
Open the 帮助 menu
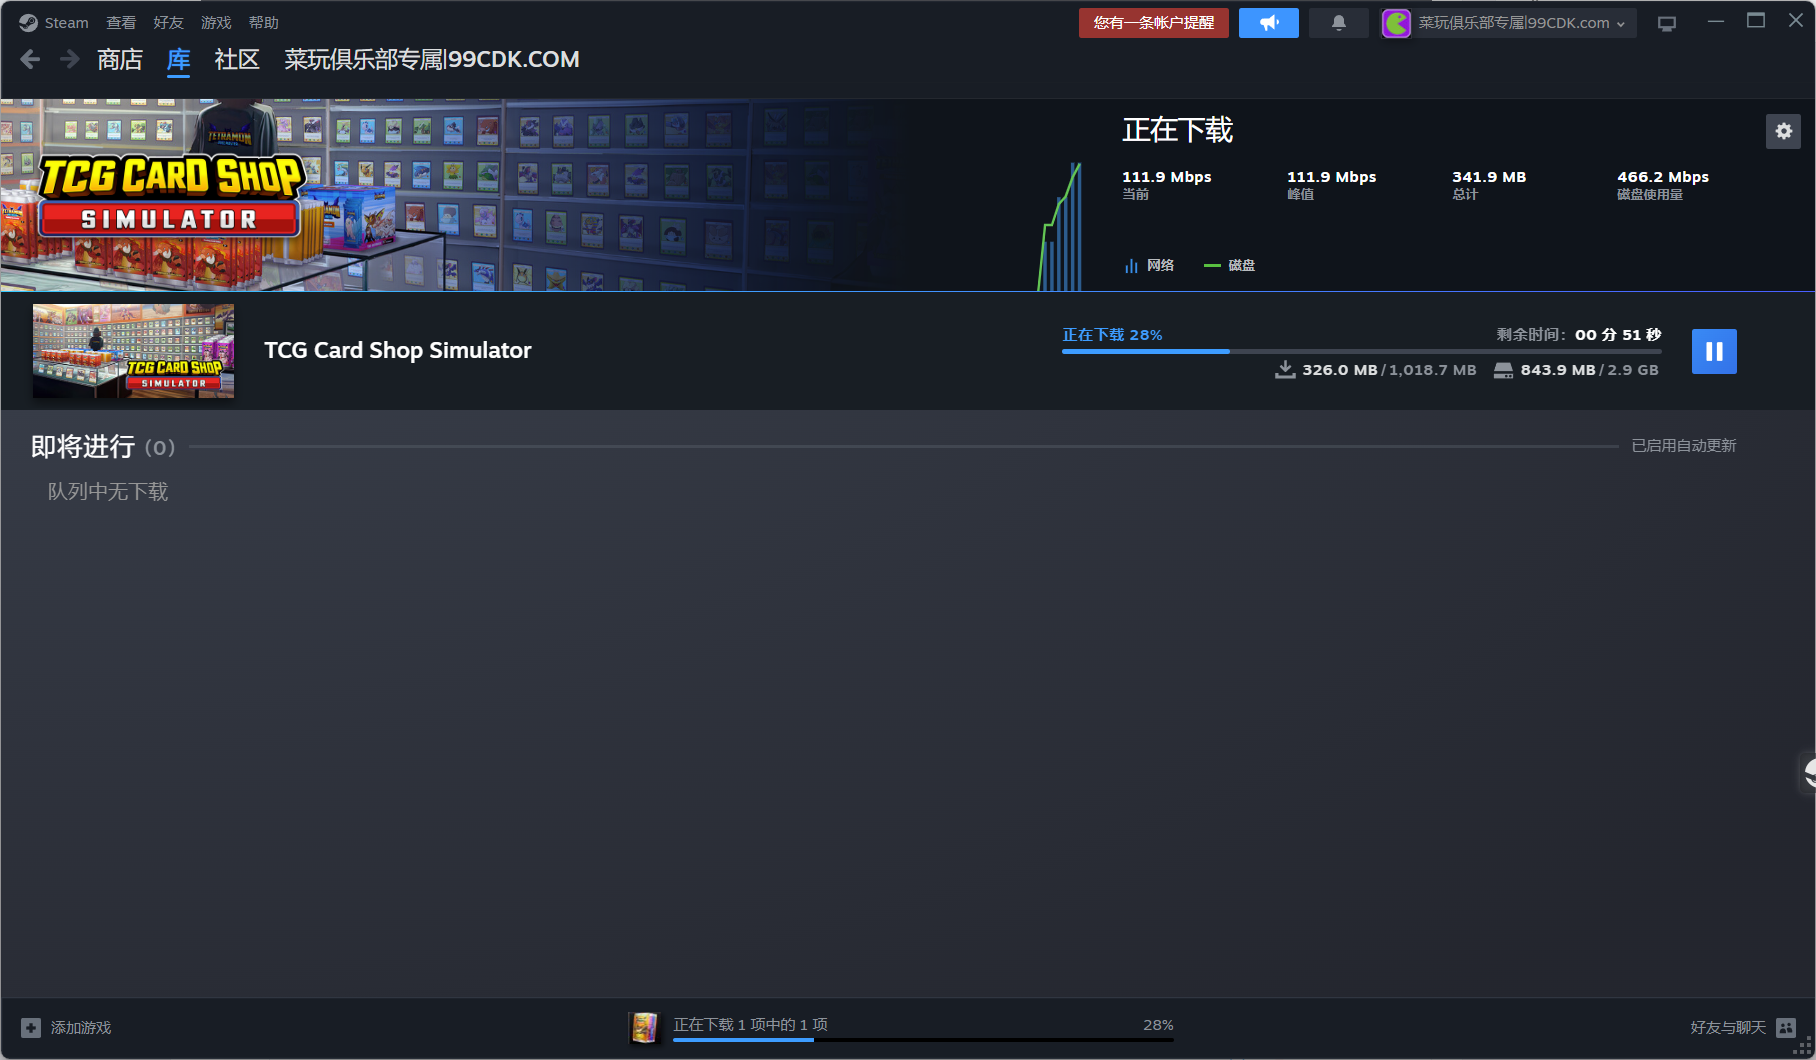pos(263,22)
